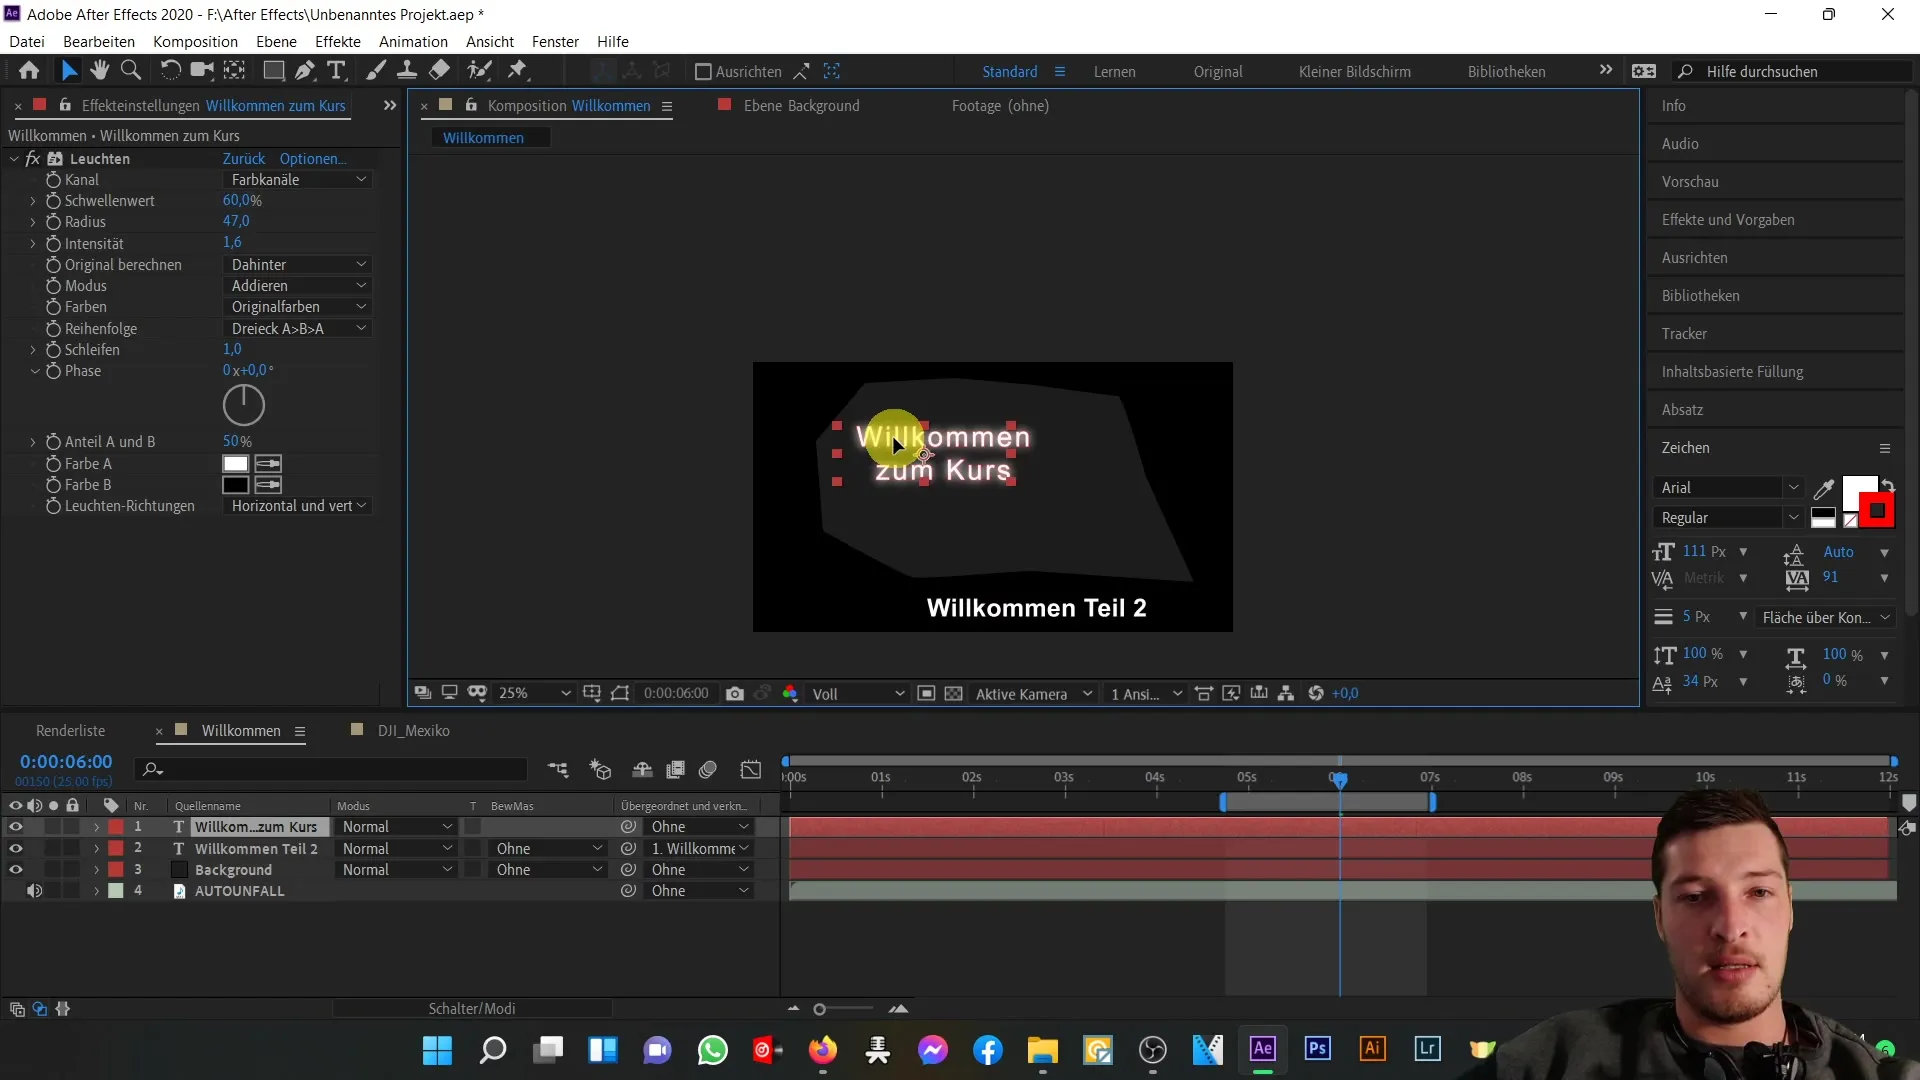This screenshot has height=1080, width=1920.
Task: Expand layer 2 Willkommen Teil 2 settings
Action: (x=95, y=848)
